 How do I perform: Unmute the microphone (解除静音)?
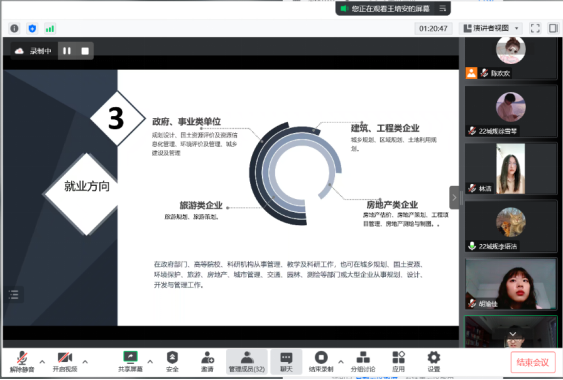22,362
